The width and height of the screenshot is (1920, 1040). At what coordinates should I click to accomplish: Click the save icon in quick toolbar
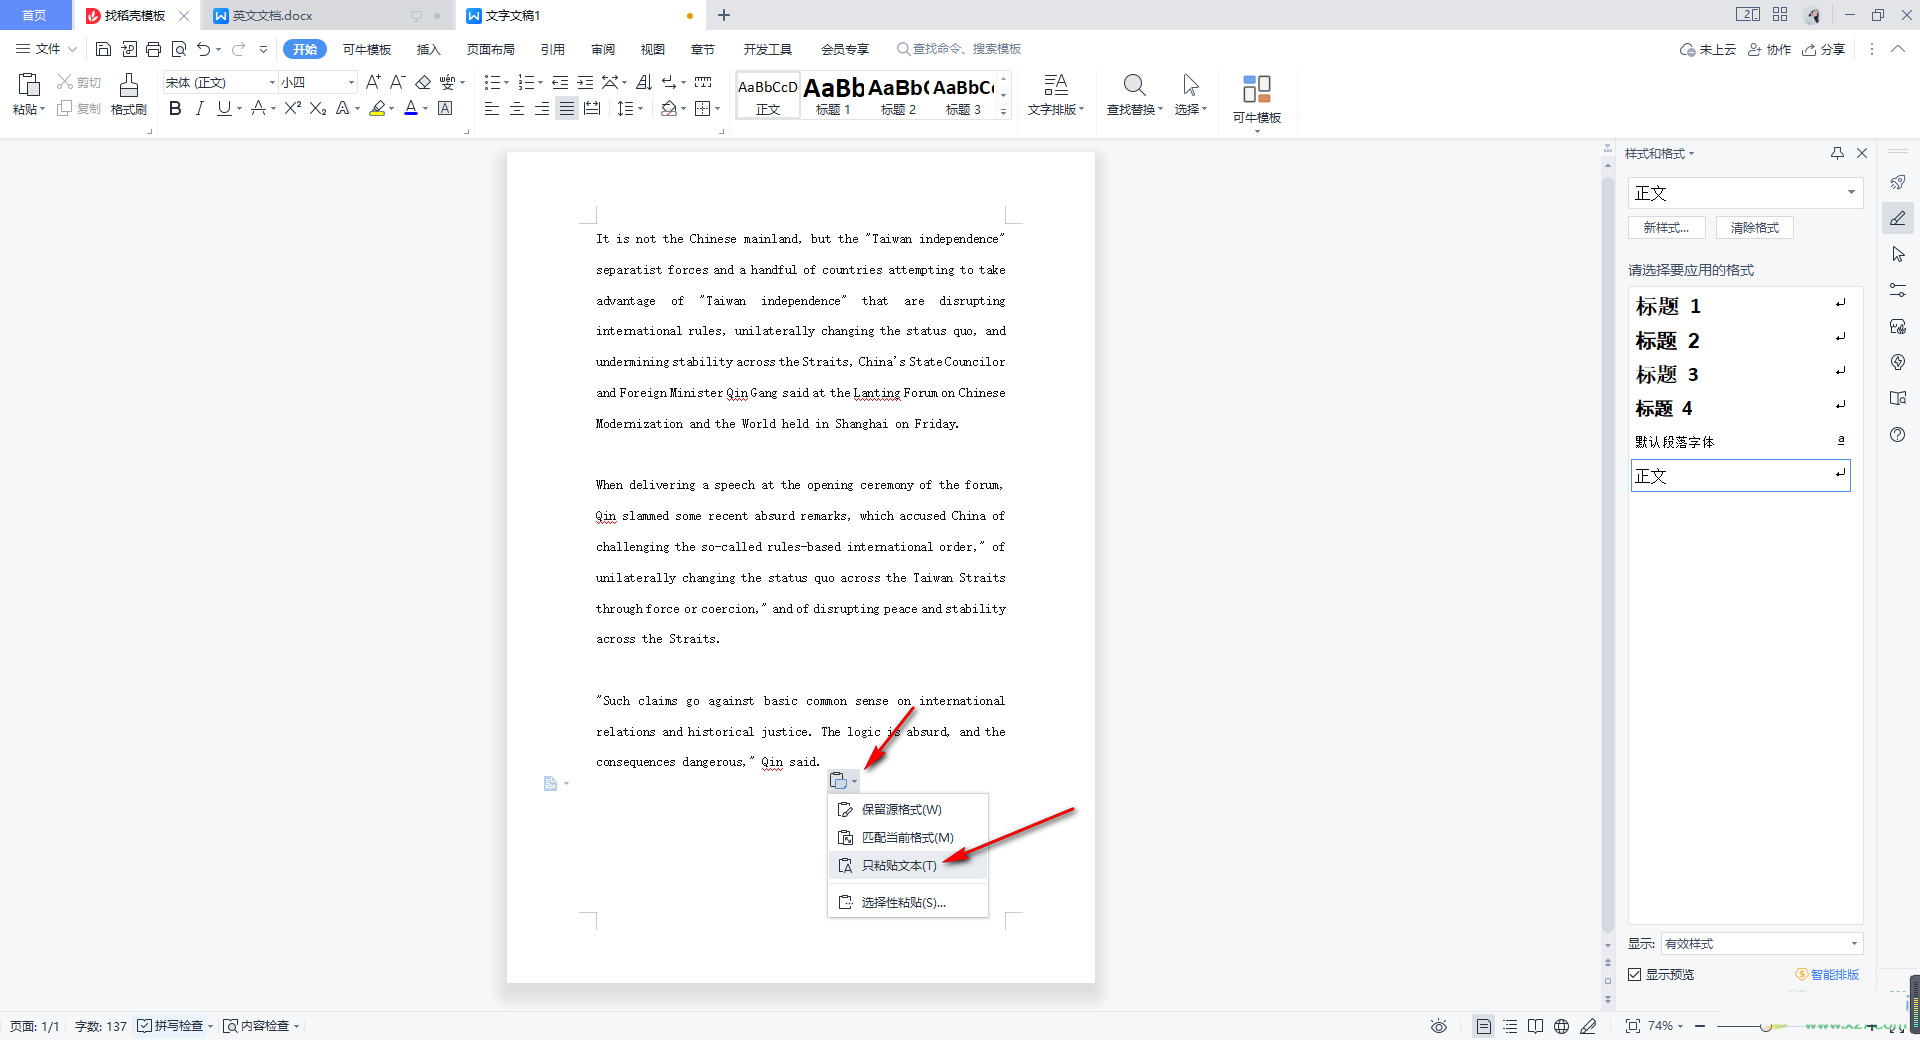(103, 49)
